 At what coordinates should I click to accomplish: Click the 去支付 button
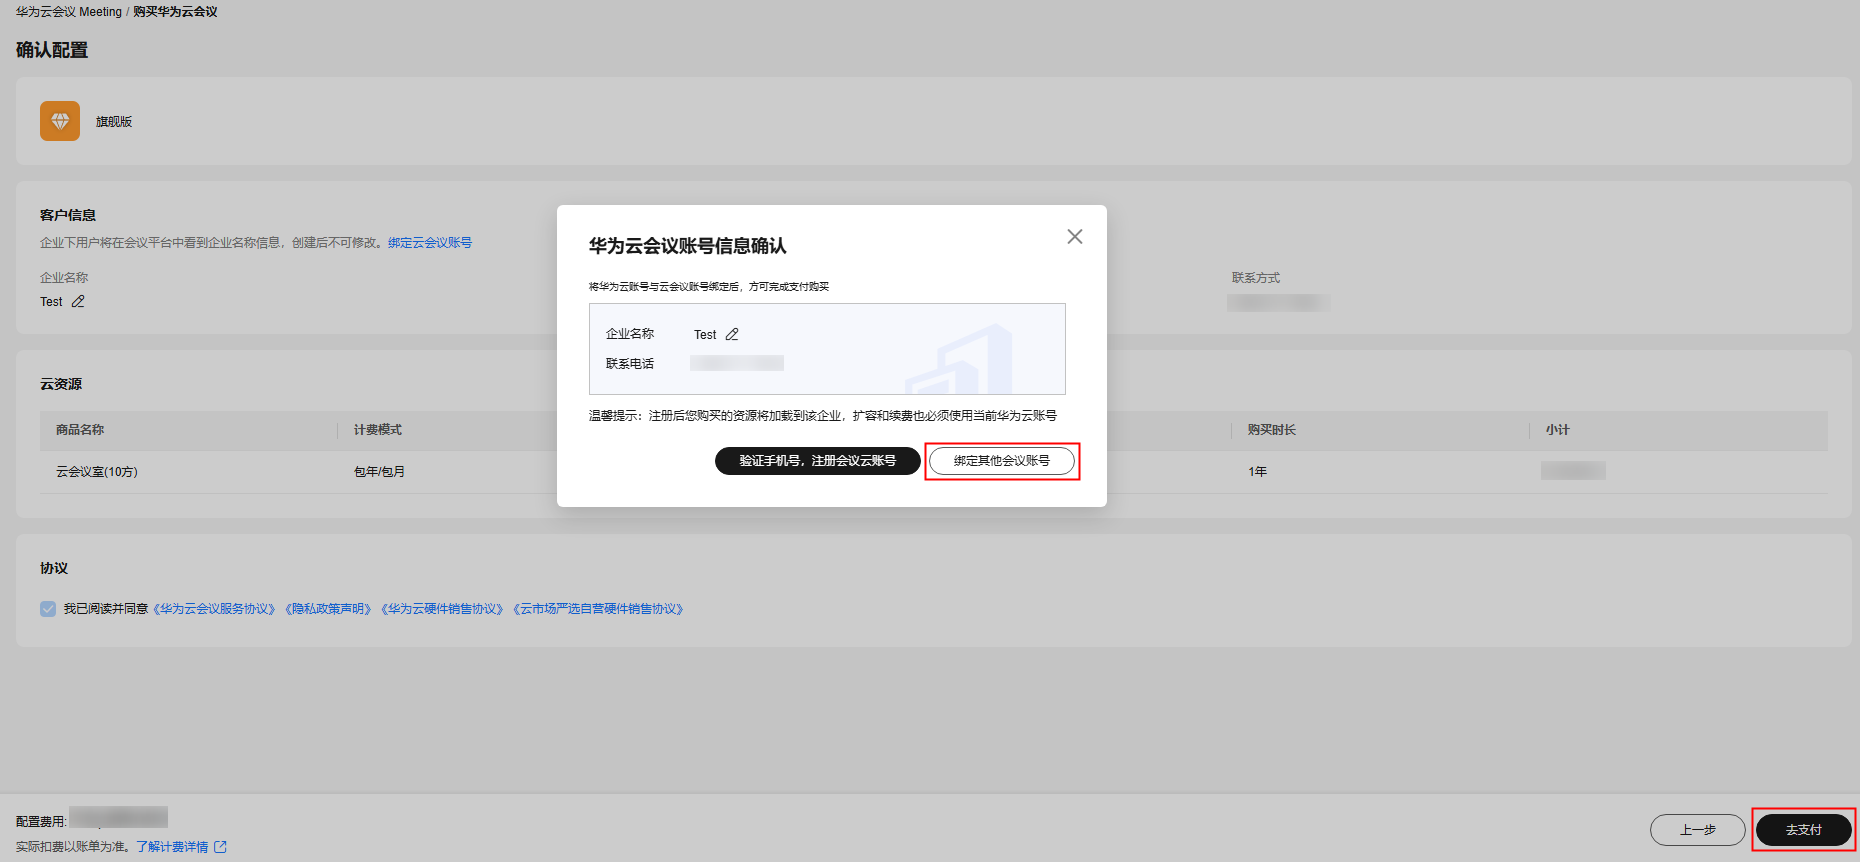point(1804,830)
